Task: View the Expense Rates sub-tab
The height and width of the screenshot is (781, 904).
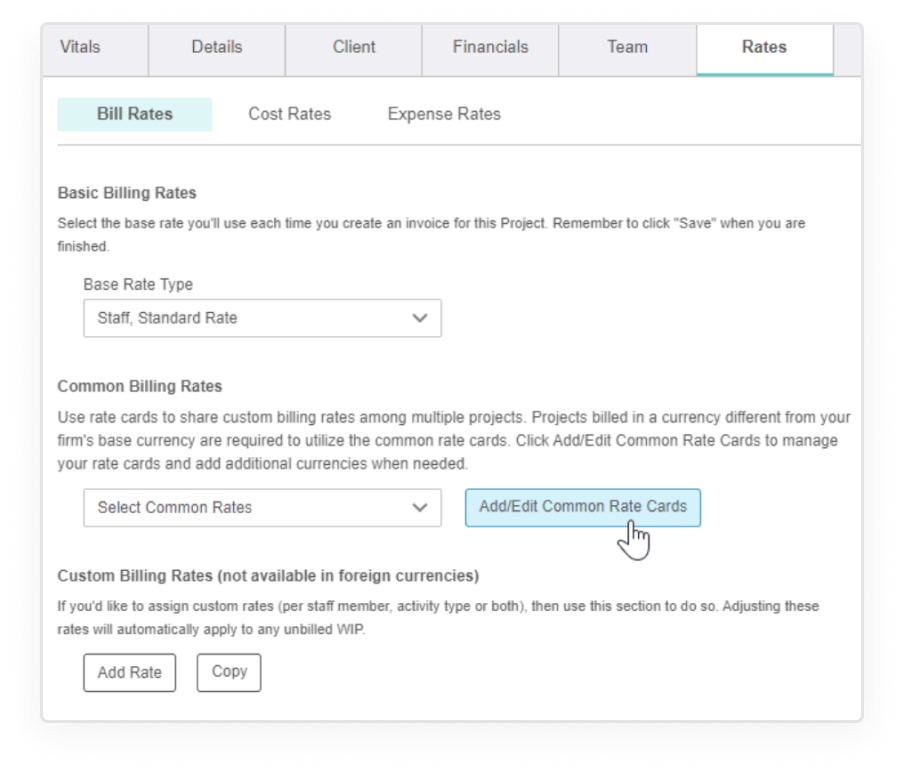Action: (x=444, y=114)
